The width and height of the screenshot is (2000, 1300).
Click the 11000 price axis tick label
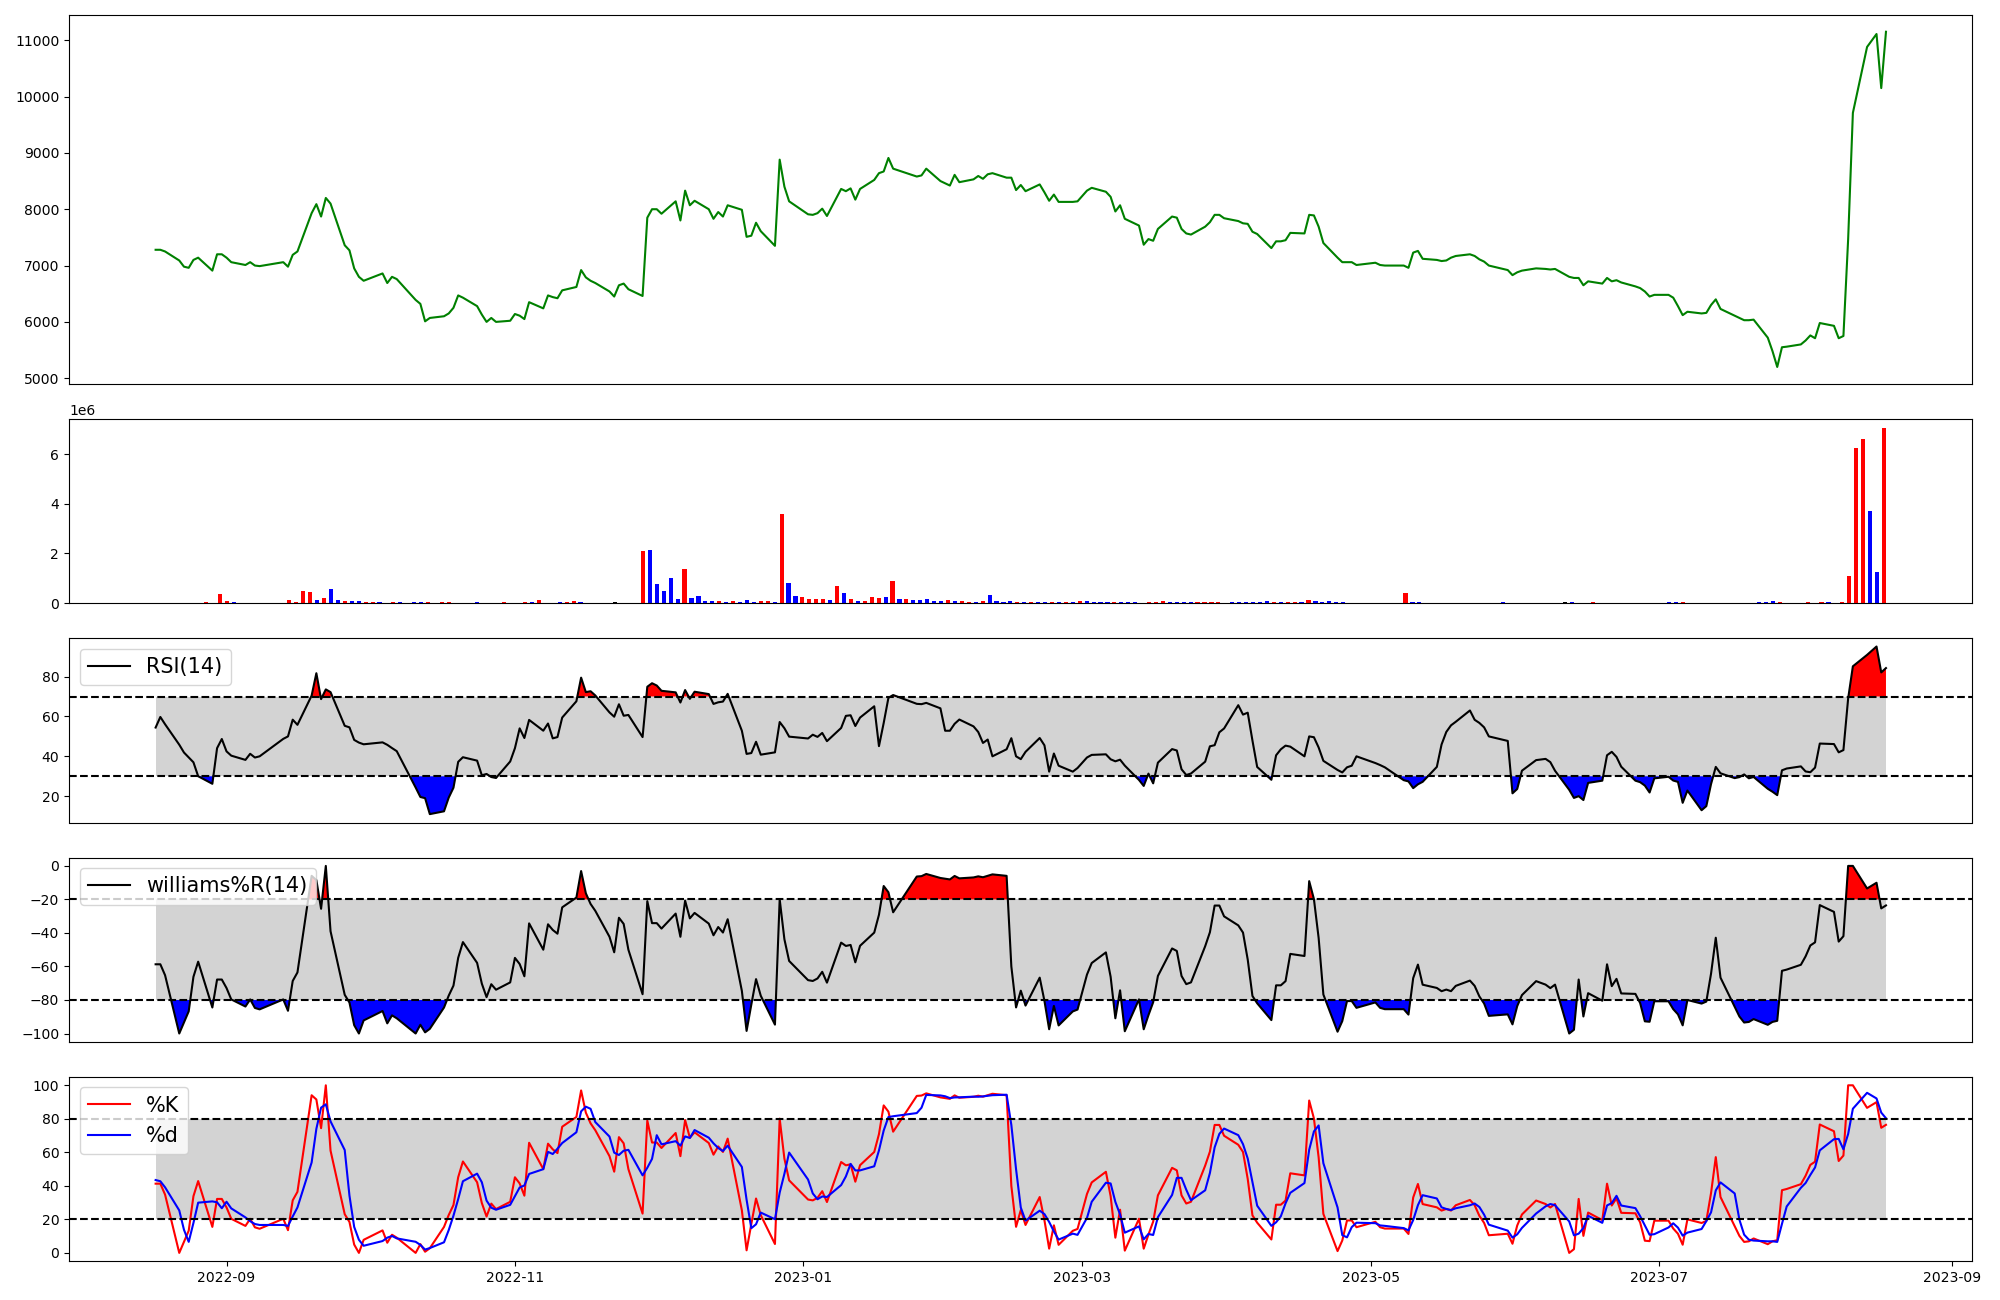(x=38, y=41)
